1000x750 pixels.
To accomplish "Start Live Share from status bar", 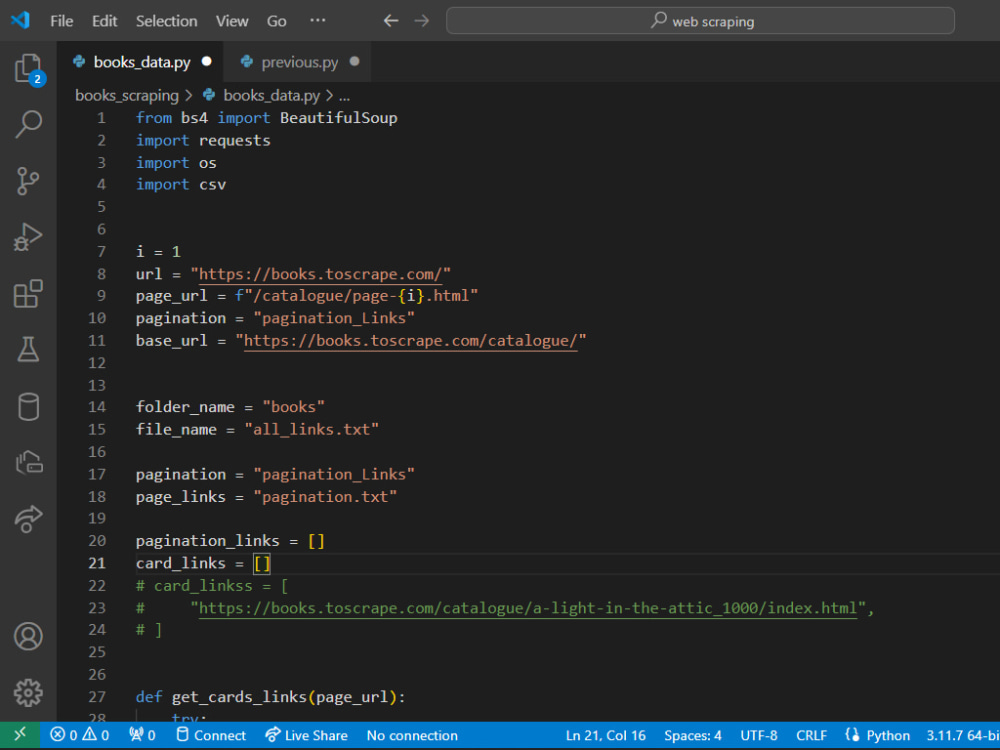I will pyautogui.click(x=307, y=735).
